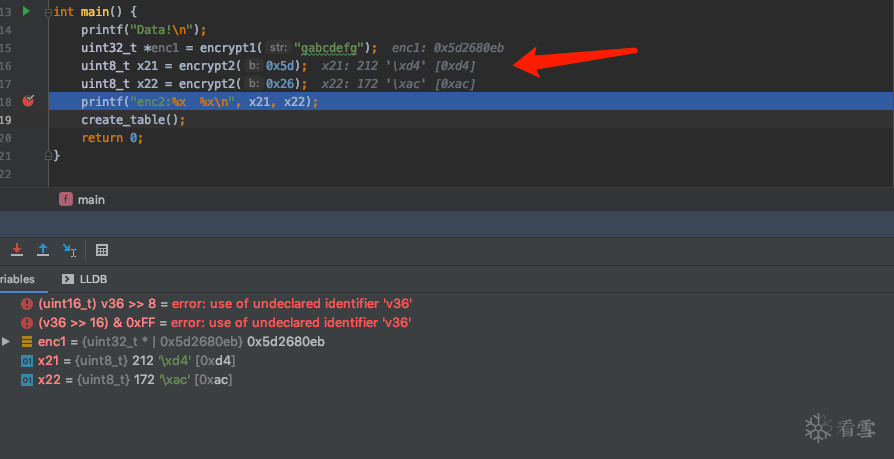Click the closing-brace fold marker of main
894x459 pixels.
point(47,156)
